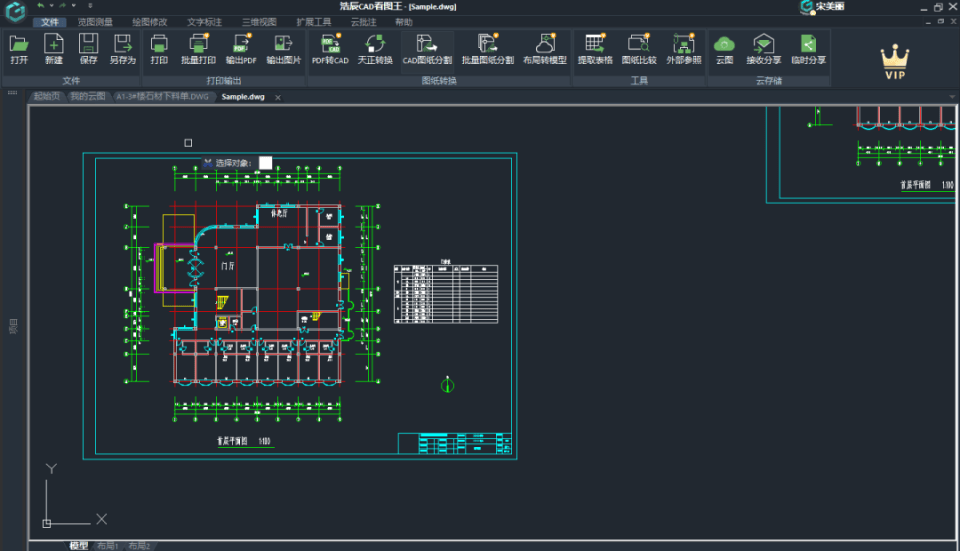Open the 云图 cloud drawings
The image size is (960, 551).
pyautogui.click(x=724, y=49)
